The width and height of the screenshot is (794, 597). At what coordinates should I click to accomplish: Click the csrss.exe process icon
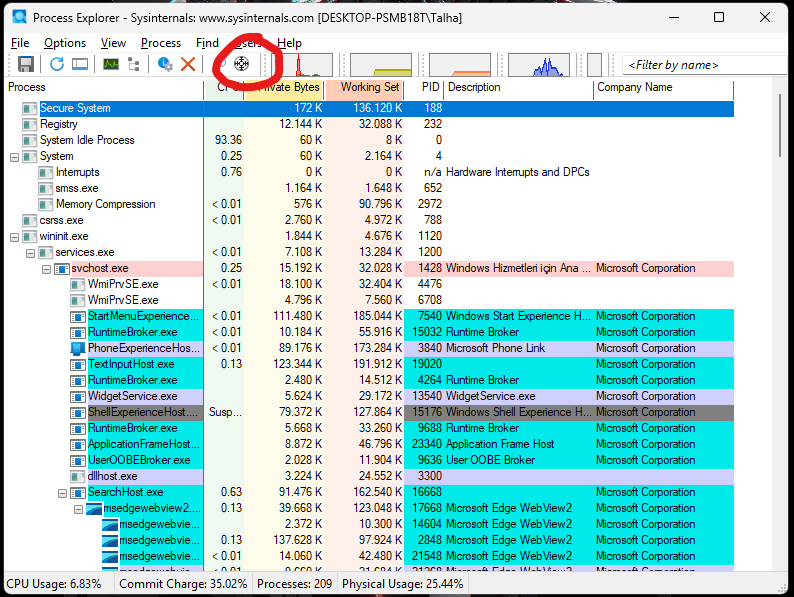pos(29,221)
